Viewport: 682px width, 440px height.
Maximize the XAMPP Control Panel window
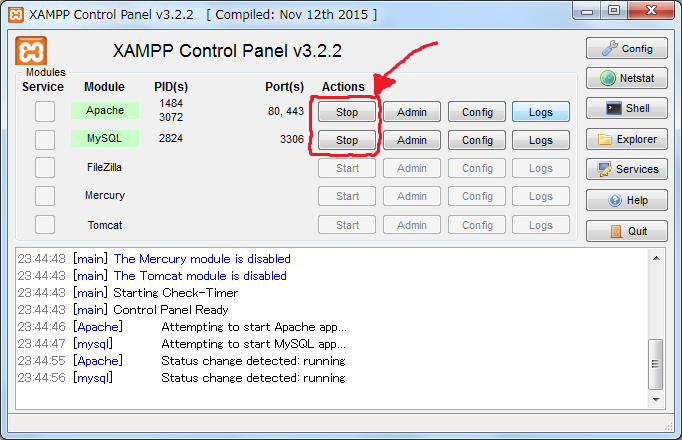[x=614, y=10]
